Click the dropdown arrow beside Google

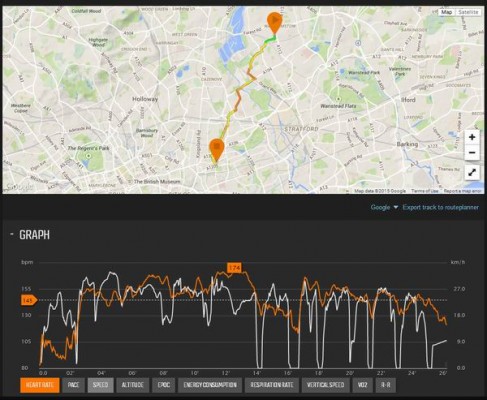pyautogui.click(x=396, y=207)
